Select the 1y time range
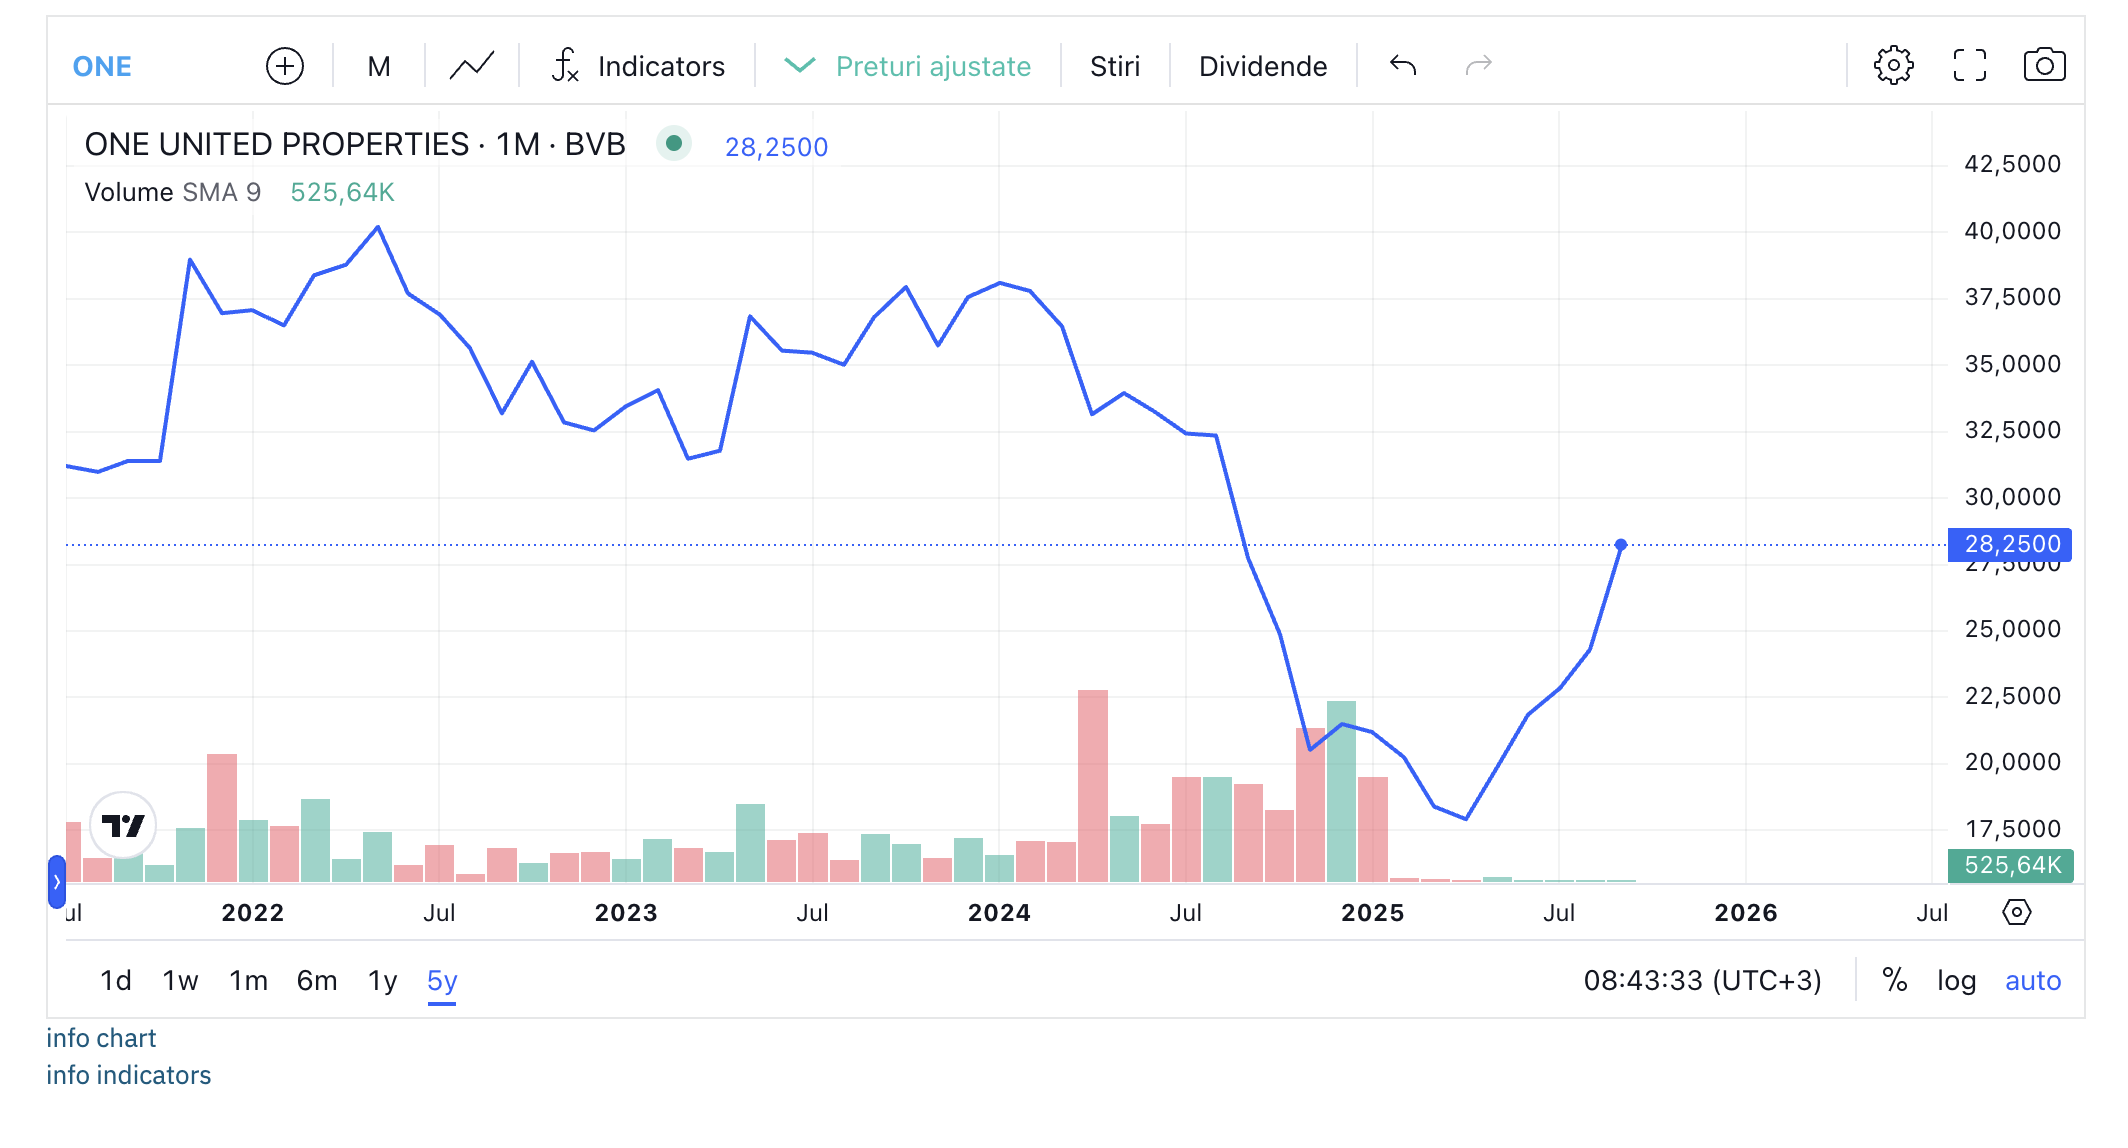Screen dimensions: 2128x1148 pos(383,980)
